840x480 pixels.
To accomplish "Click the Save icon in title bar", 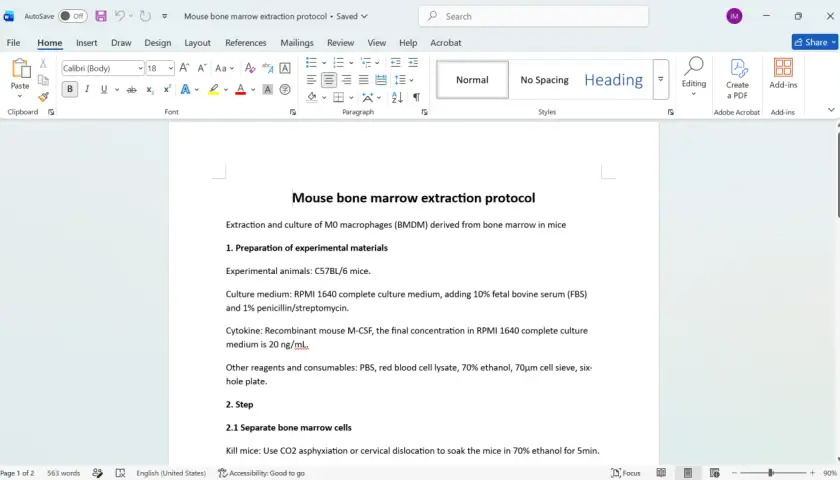I will pyautogui.click(x=101, y=16).
